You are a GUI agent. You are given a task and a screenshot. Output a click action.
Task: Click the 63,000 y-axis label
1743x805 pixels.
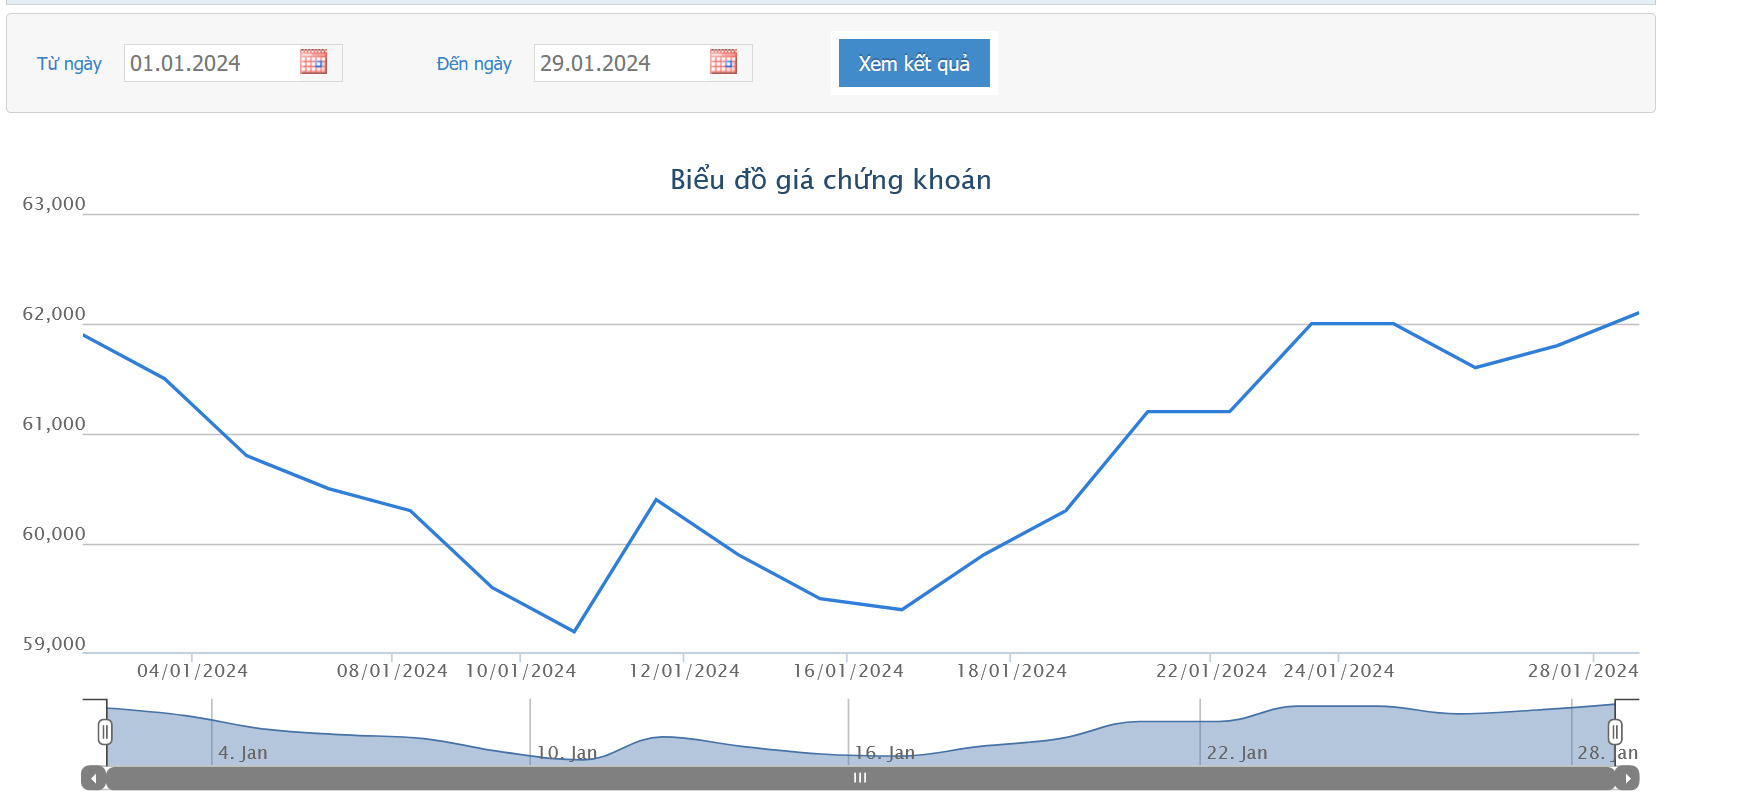(54, 204)
